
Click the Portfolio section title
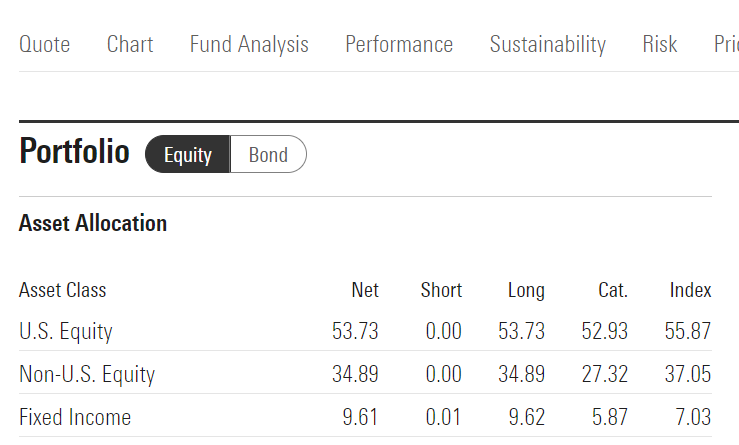[x=74, y=152]
